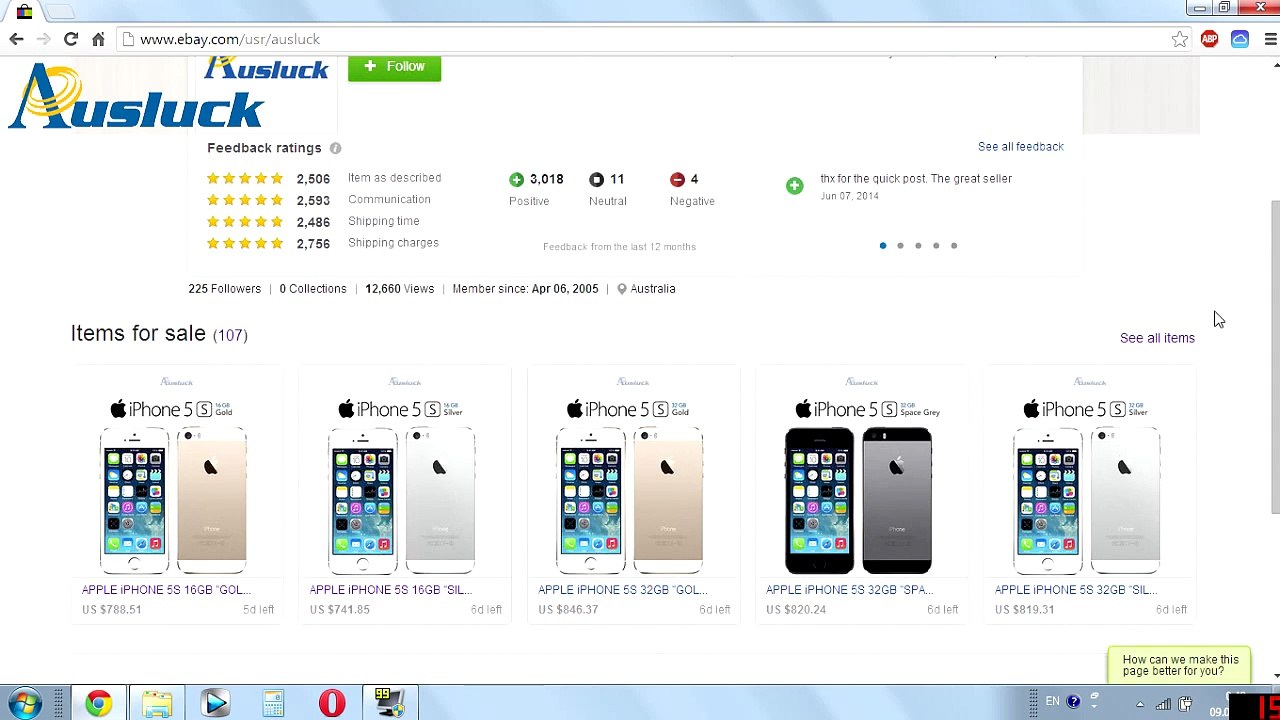Follow the Ausluck seller
Screen dimensions: 1280x720
[x=394, y=67]
